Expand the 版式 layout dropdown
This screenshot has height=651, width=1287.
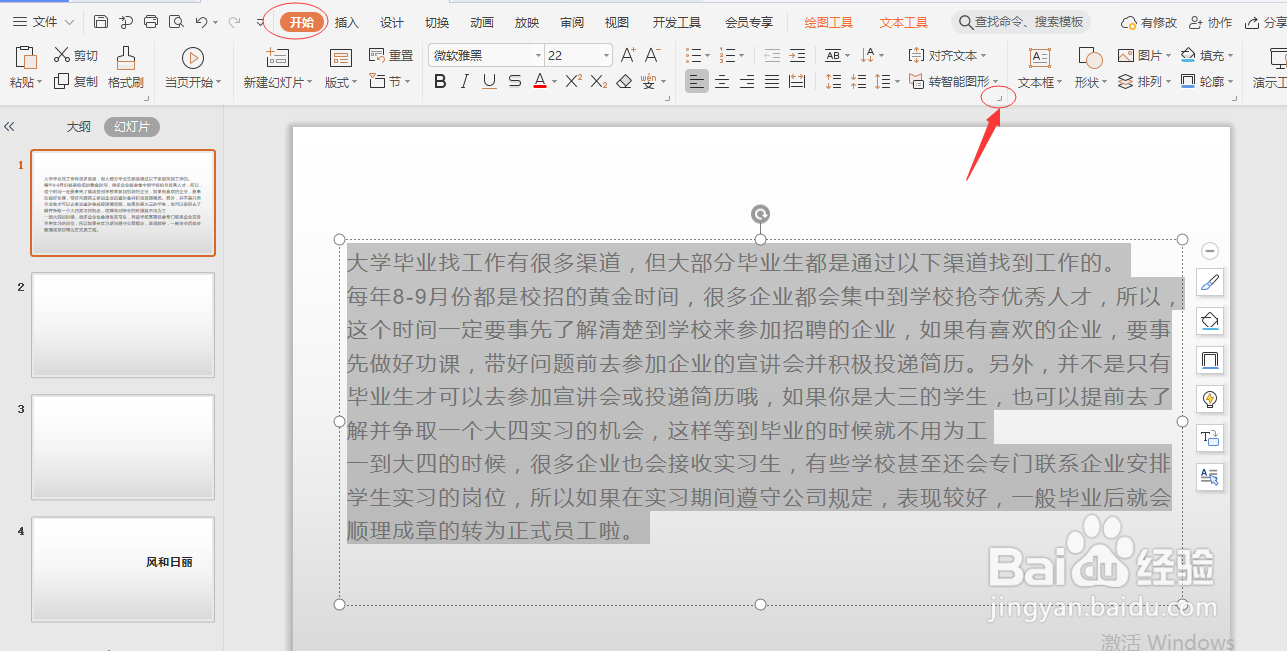coord(342,82)
